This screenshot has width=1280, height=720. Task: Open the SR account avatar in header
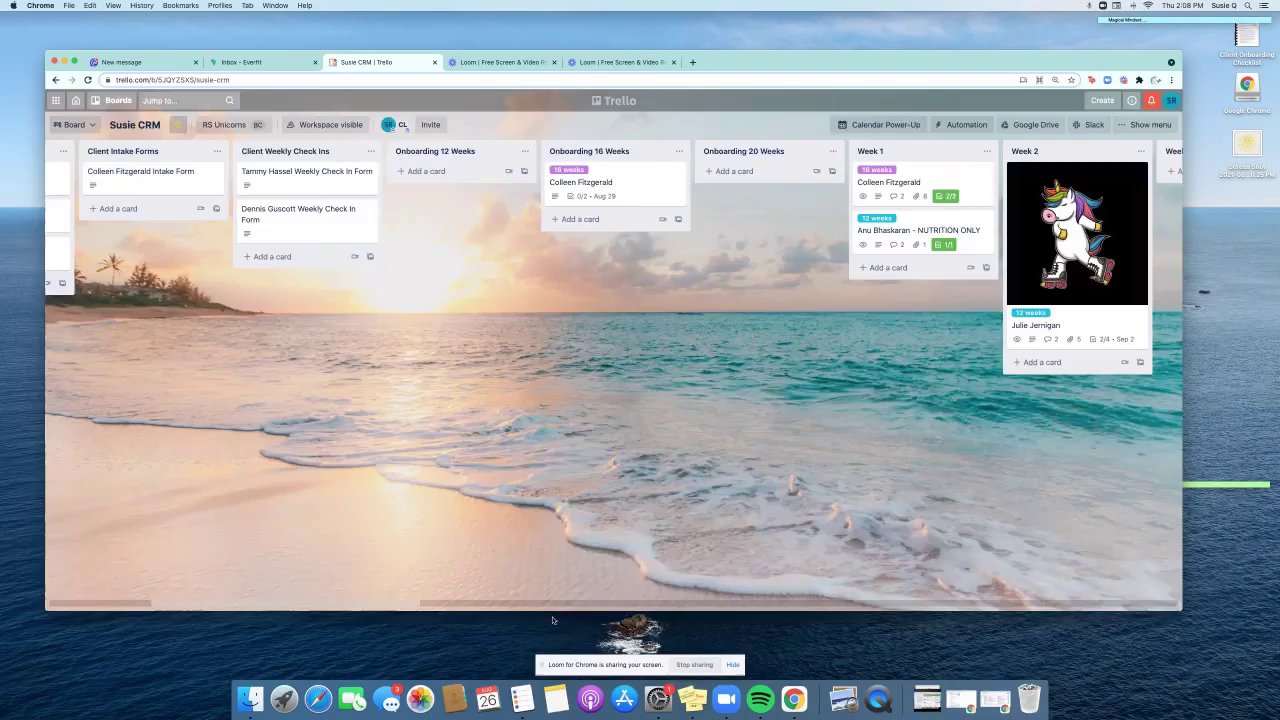[x=1171, y=100]
